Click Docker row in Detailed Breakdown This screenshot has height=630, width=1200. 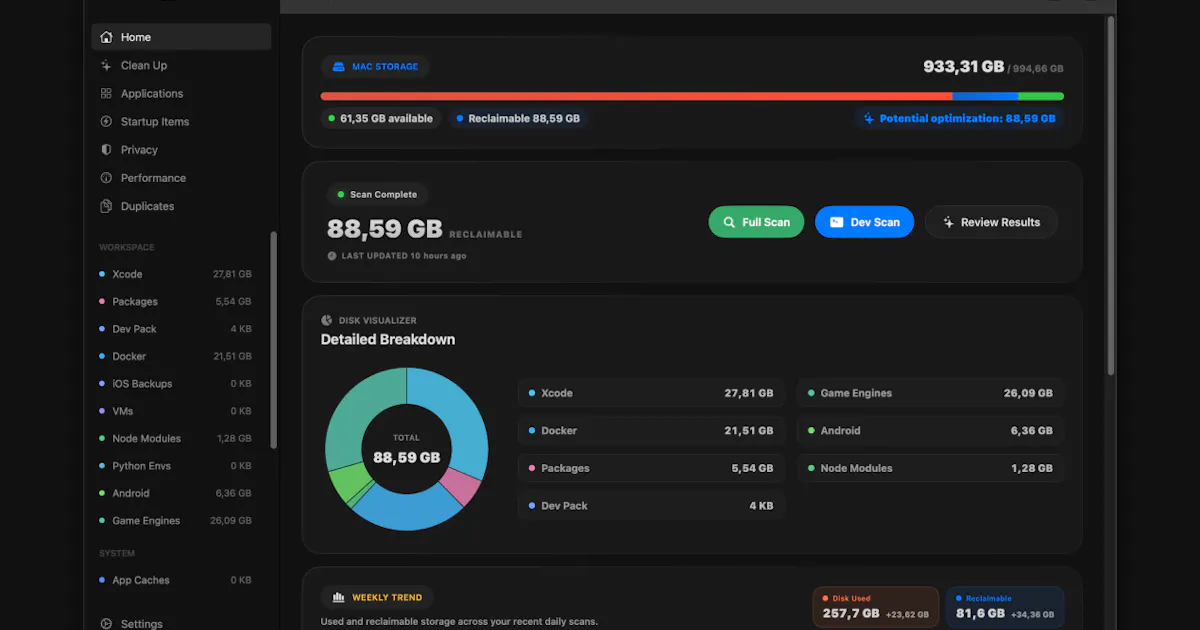point(651,431)
